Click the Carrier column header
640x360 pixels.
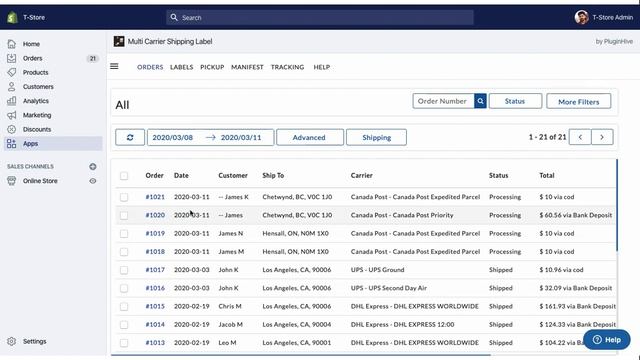362,176
